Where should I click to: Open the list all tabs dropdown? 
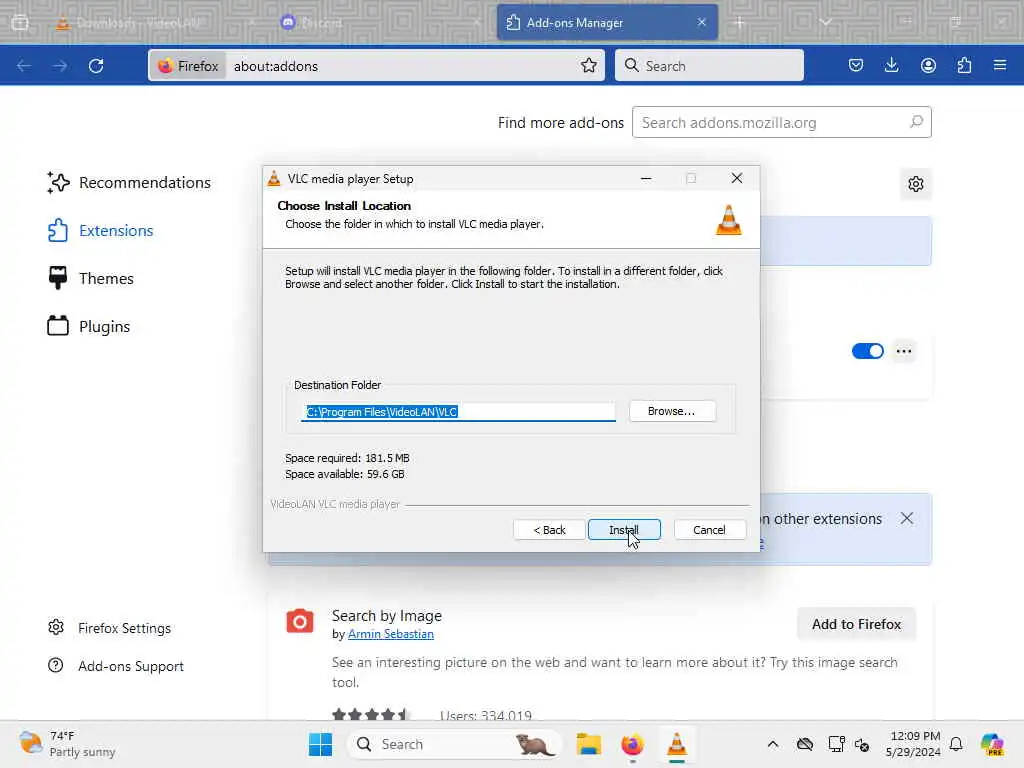825,22
